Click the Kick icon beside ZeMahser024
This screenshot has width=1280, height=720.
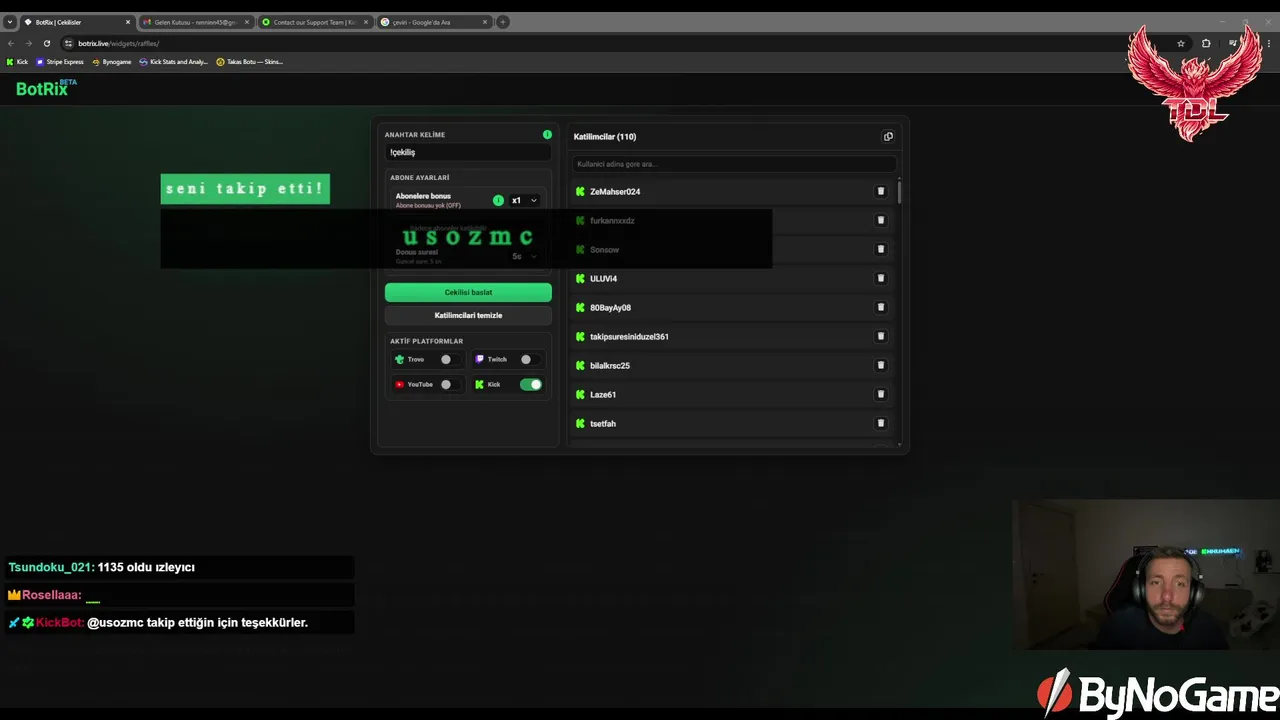tap(580, 191)
